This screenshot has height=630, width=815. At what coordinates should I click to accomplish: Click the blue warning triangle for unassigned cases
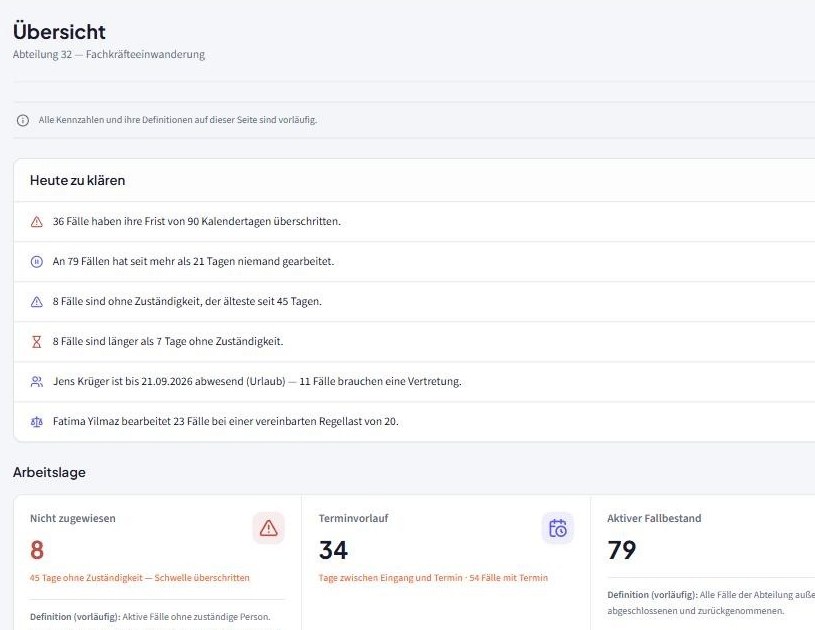point(36,301)
